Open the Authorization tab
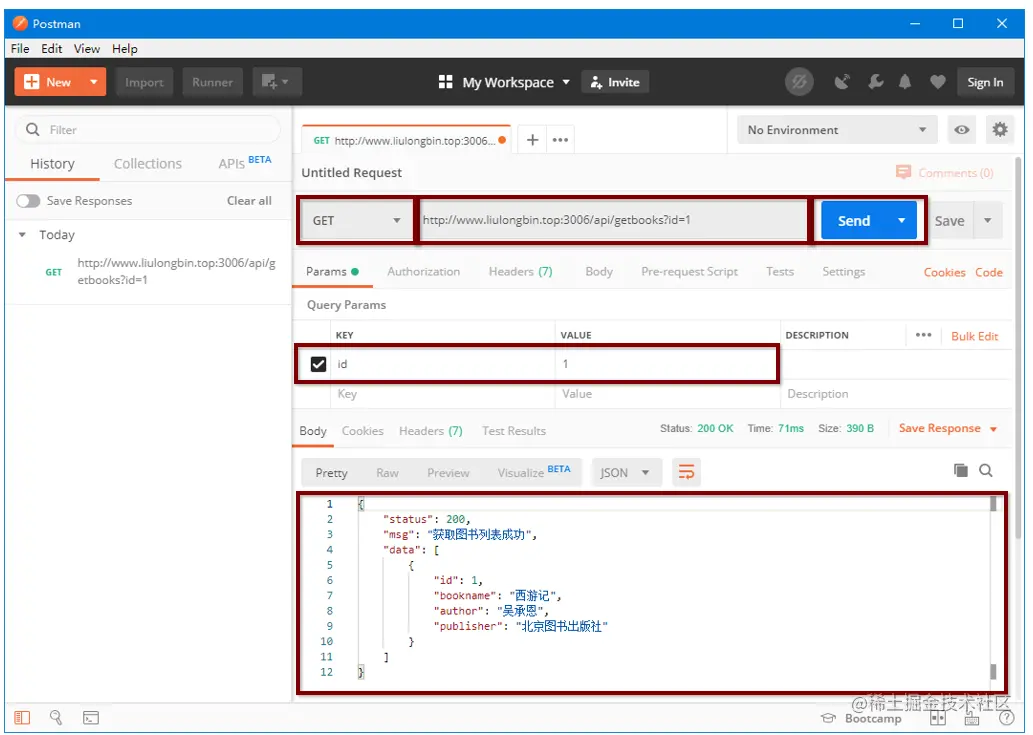The height and width of the screenshot is (735, 1033). (x=424, y=271)
